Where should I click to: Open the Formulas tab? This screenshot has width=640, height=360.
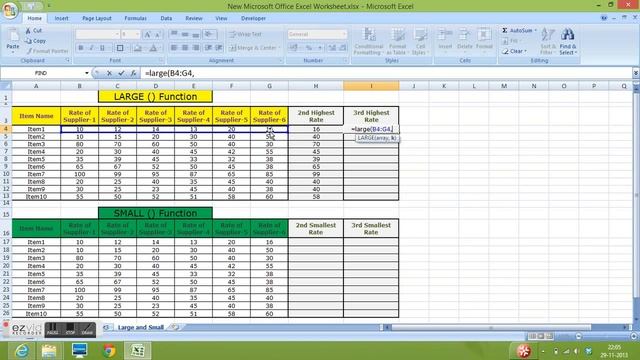[x=136, y=18]
